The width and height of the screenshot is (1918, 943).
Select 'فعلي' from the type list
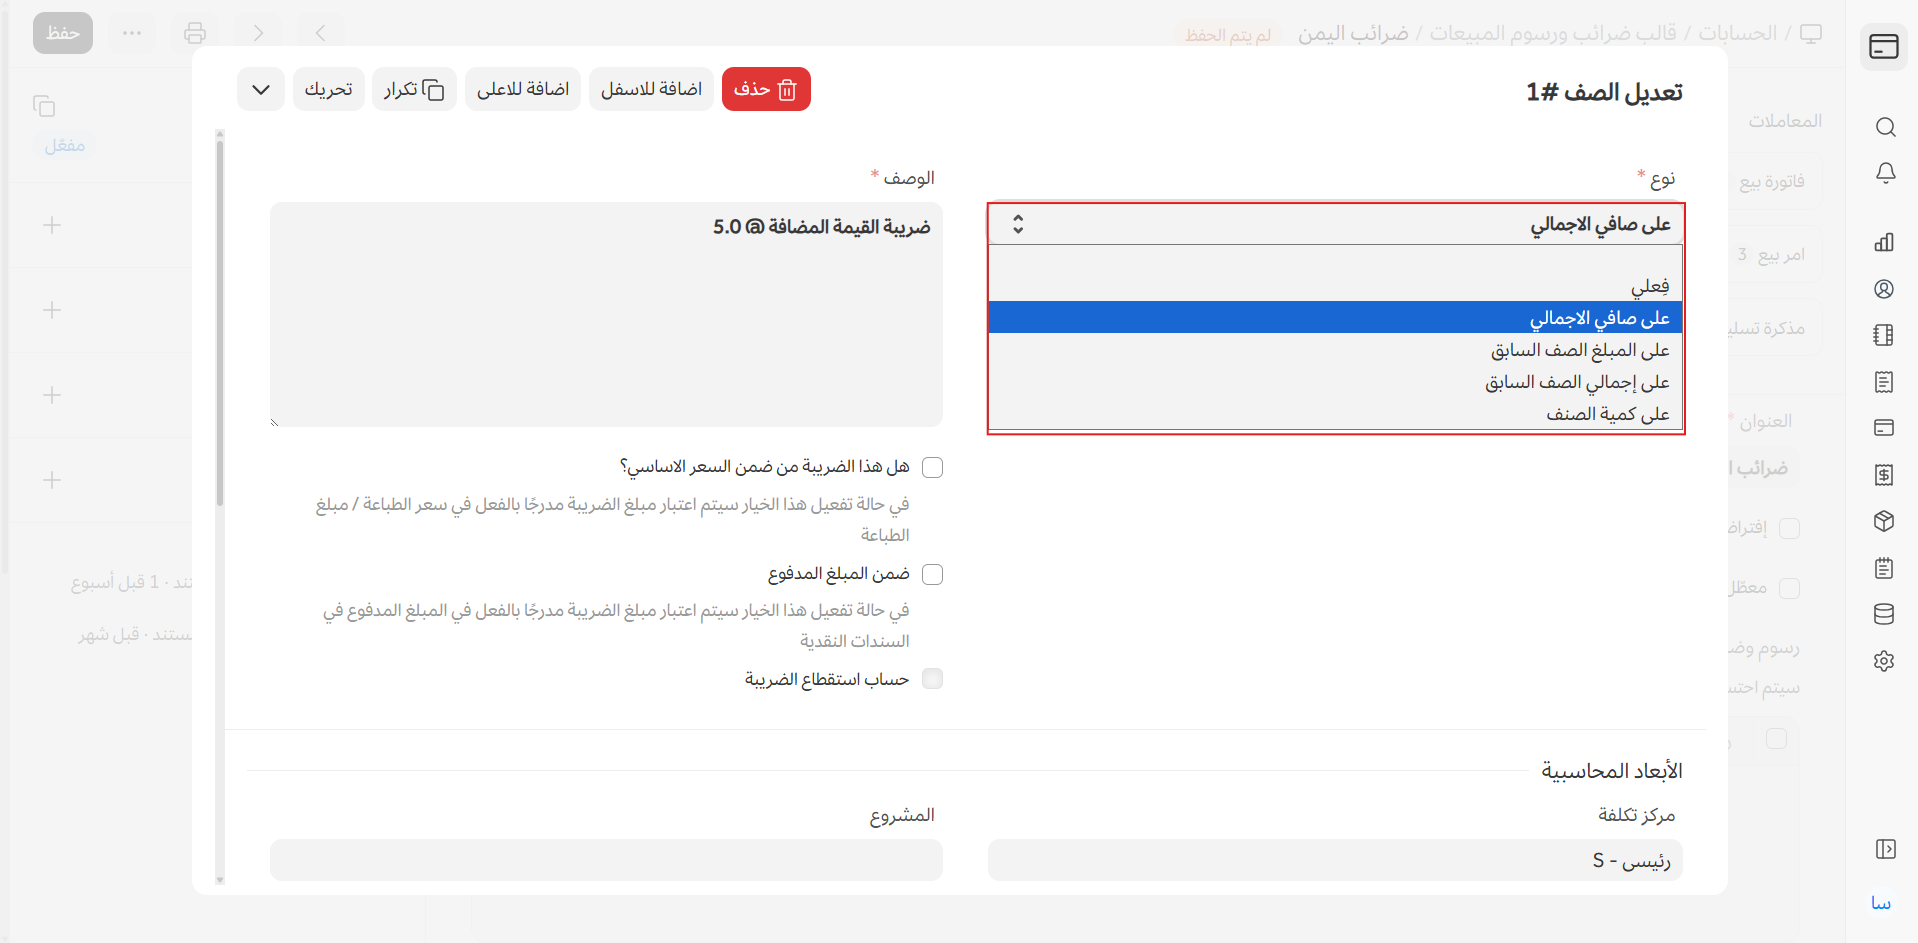click(x=1649, y=287)
